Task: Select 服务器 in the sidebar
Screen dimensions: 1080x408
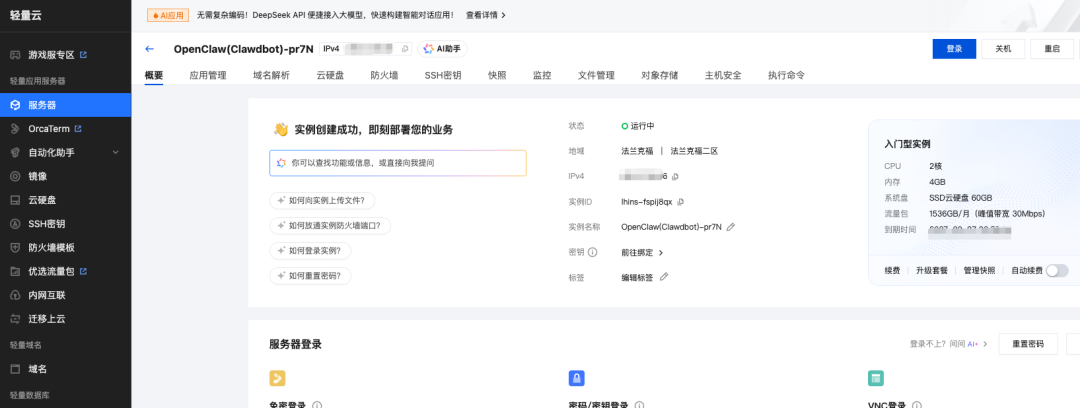Action: coord(65,105)
